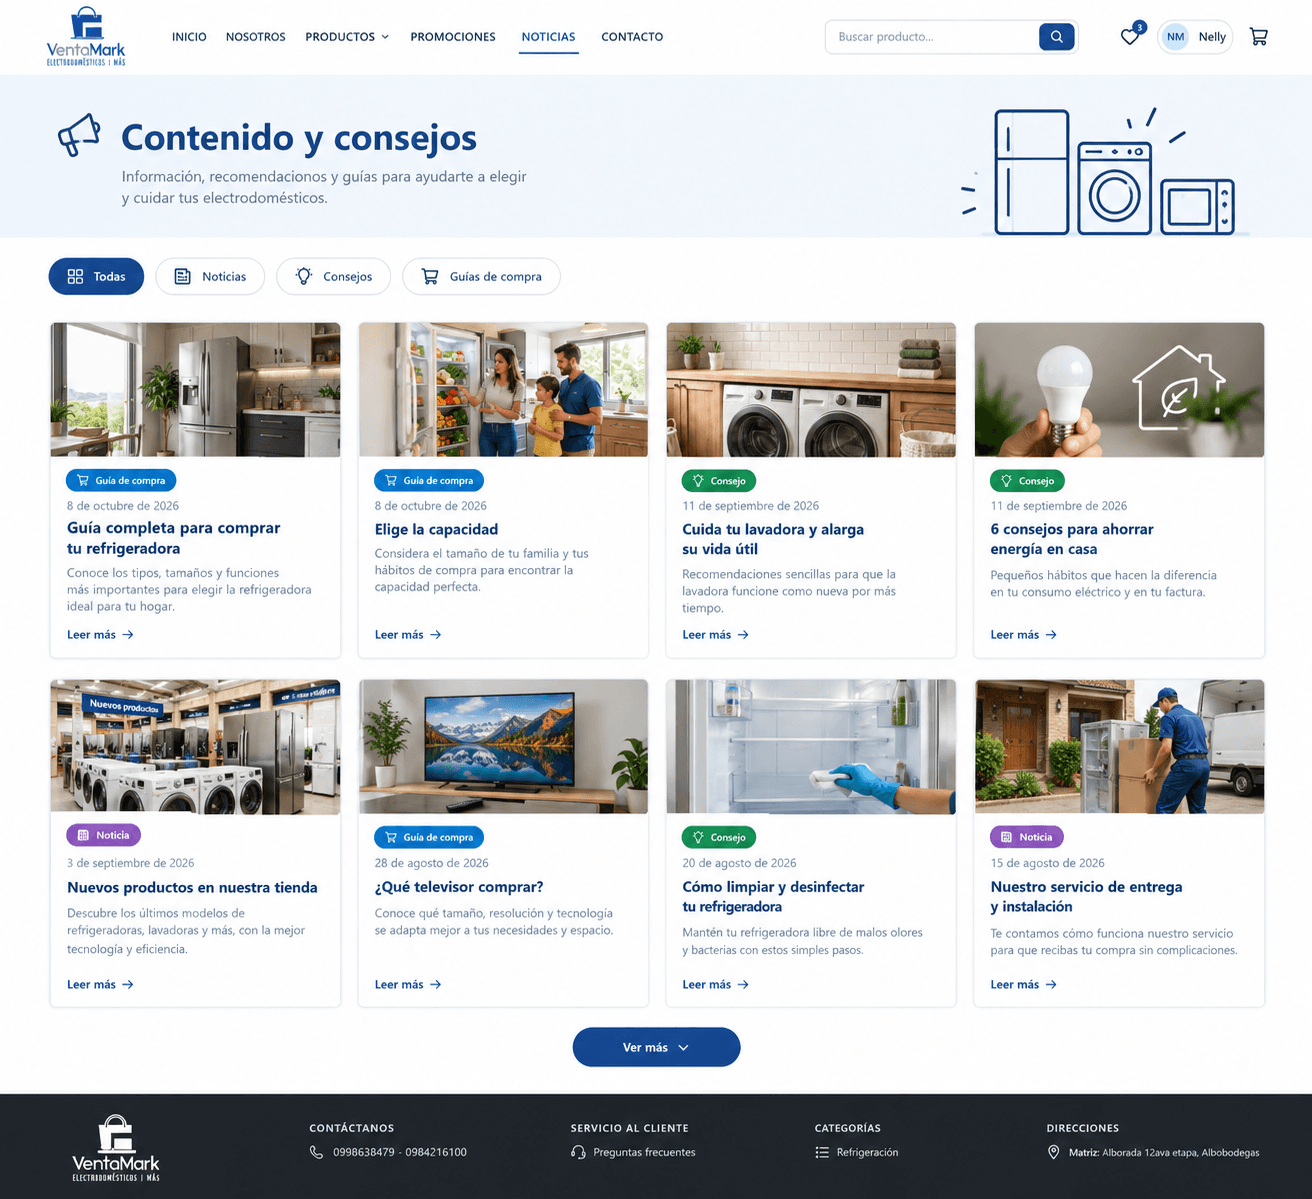Filter by Guías de compra
The height and width of the screenshot is (1199, 1312).
pos(481,276)
